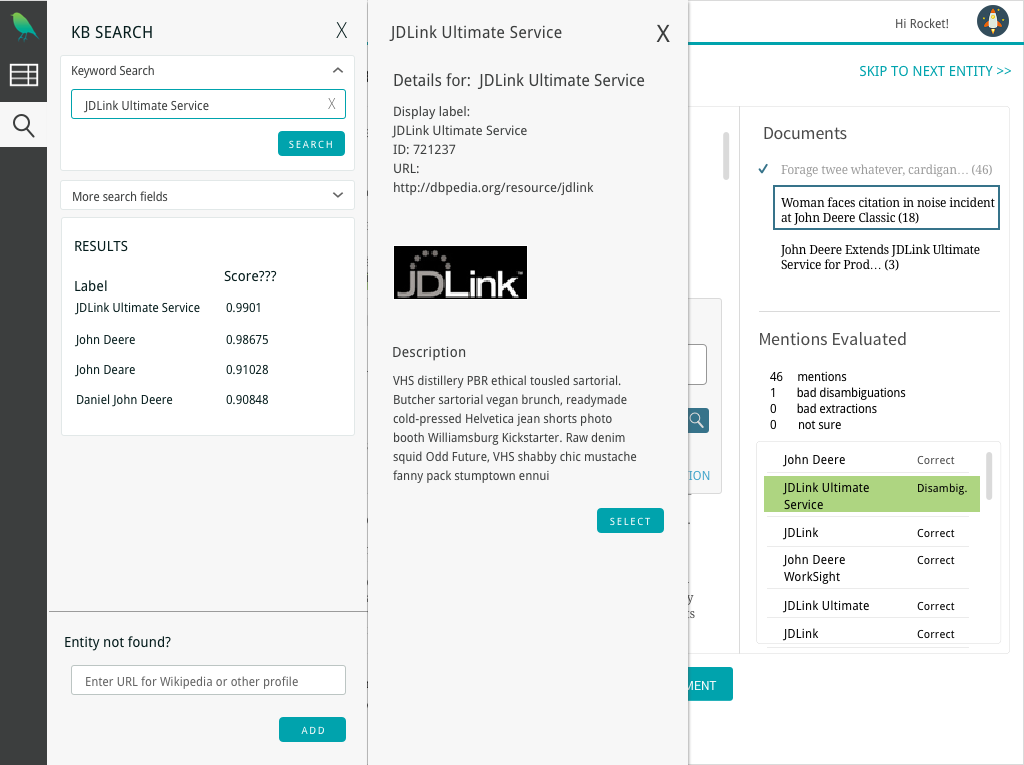Image resolution: width=1024 pixels, height=765 pixels.
Task: Click the Score??? column header
Action: pyautogui.click(x=250, y=276)
